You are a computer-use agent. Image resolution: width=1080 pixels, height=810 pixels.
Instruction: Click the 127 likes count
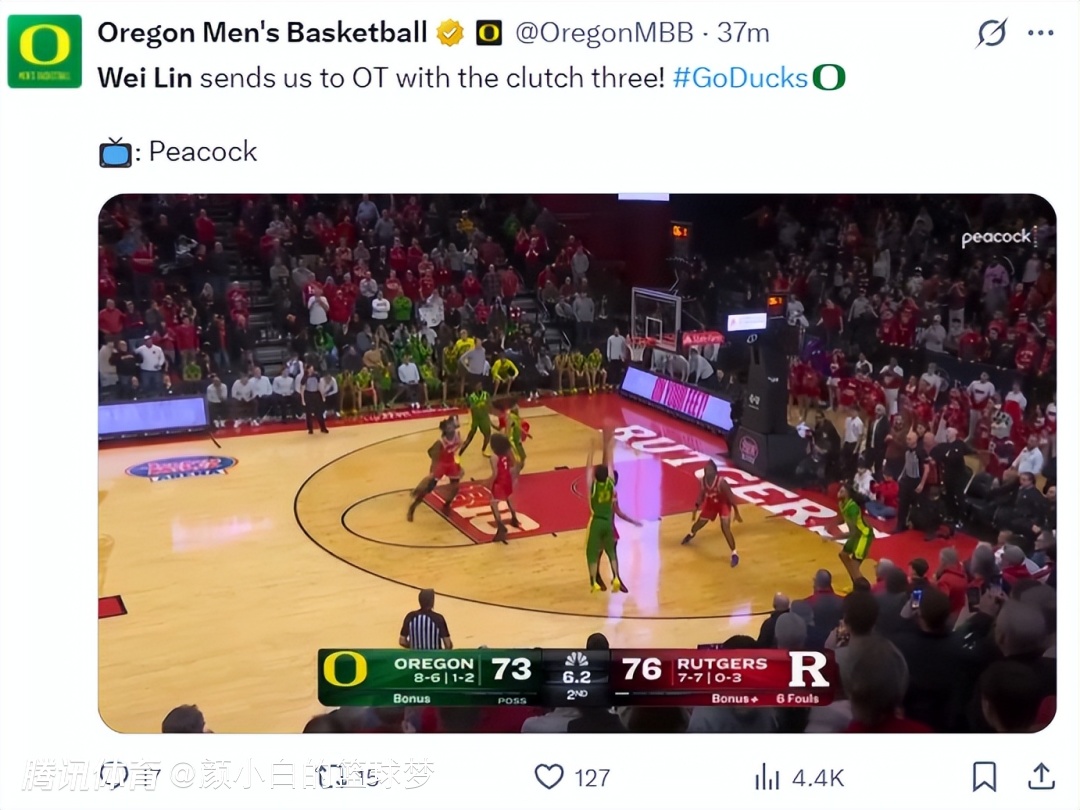coord(592,778)
